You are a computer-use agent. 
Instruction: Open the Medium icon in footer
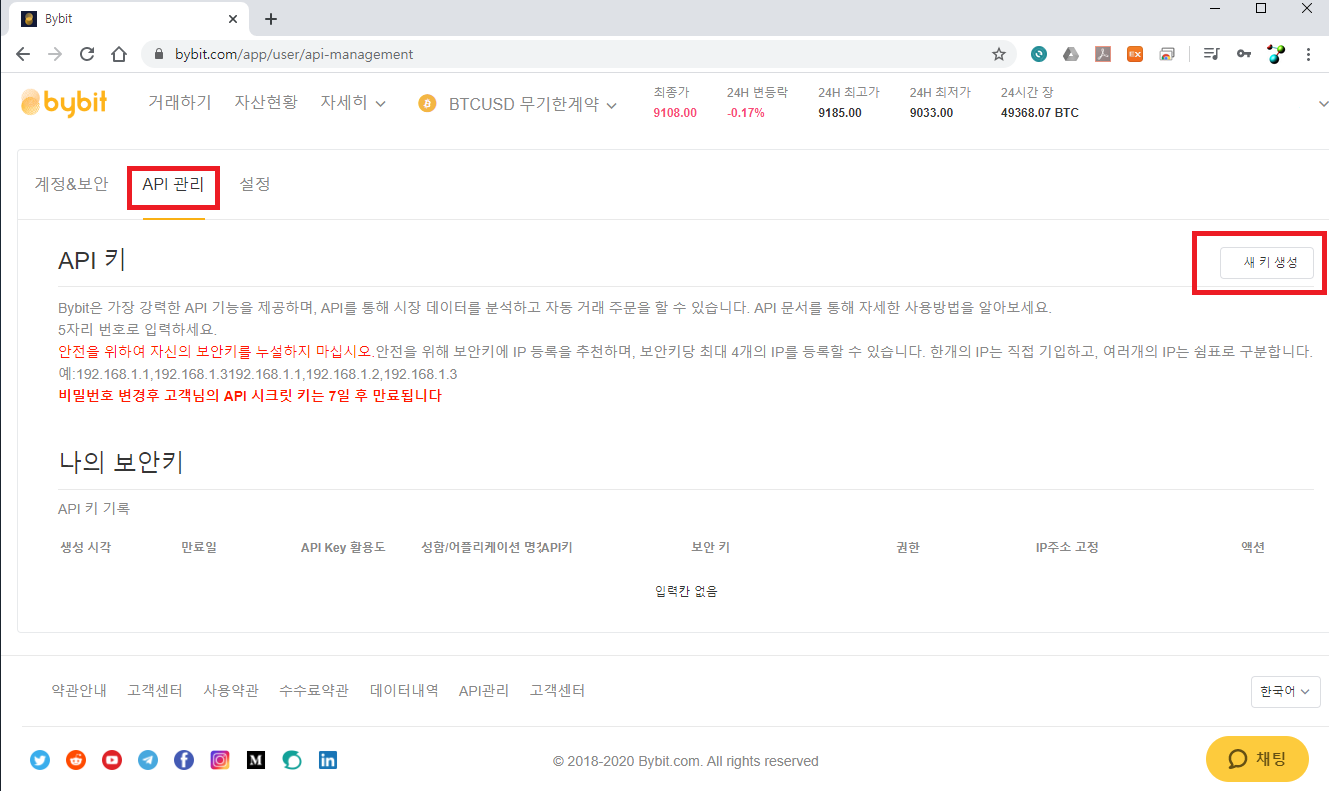pyautogui.click(x=256, y=760)
